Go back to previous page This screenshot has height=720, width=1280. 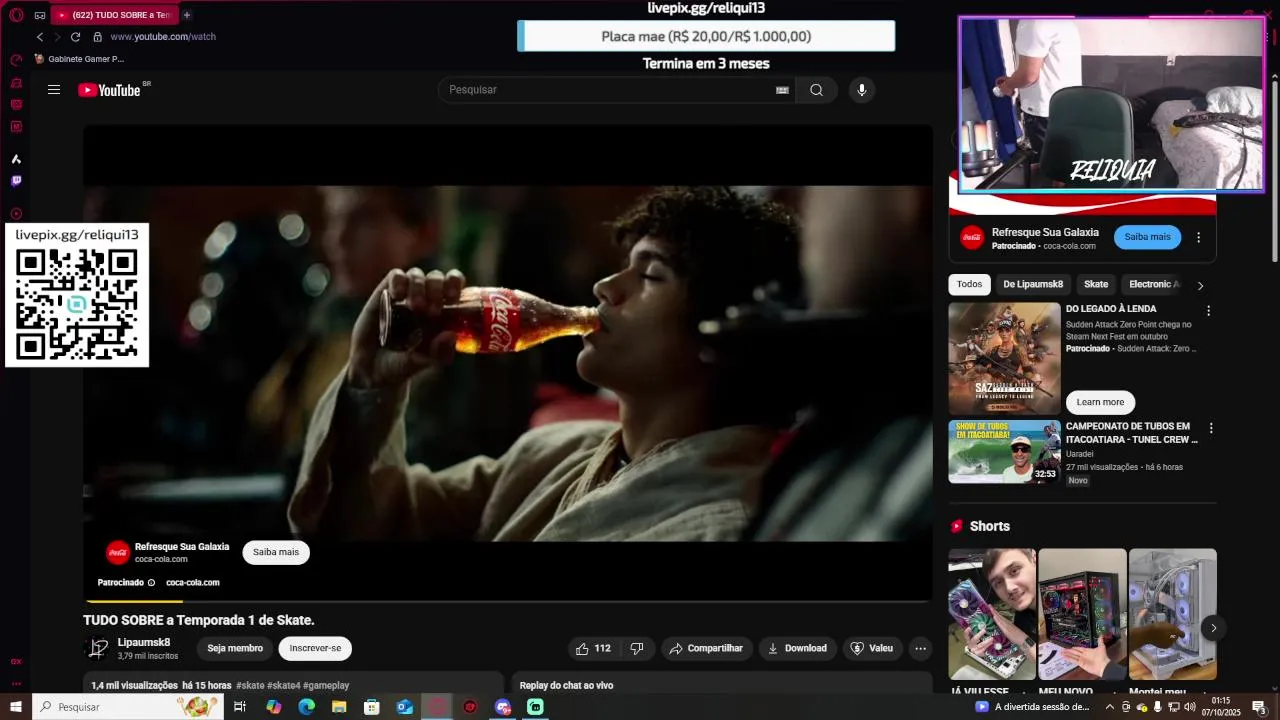40,37
